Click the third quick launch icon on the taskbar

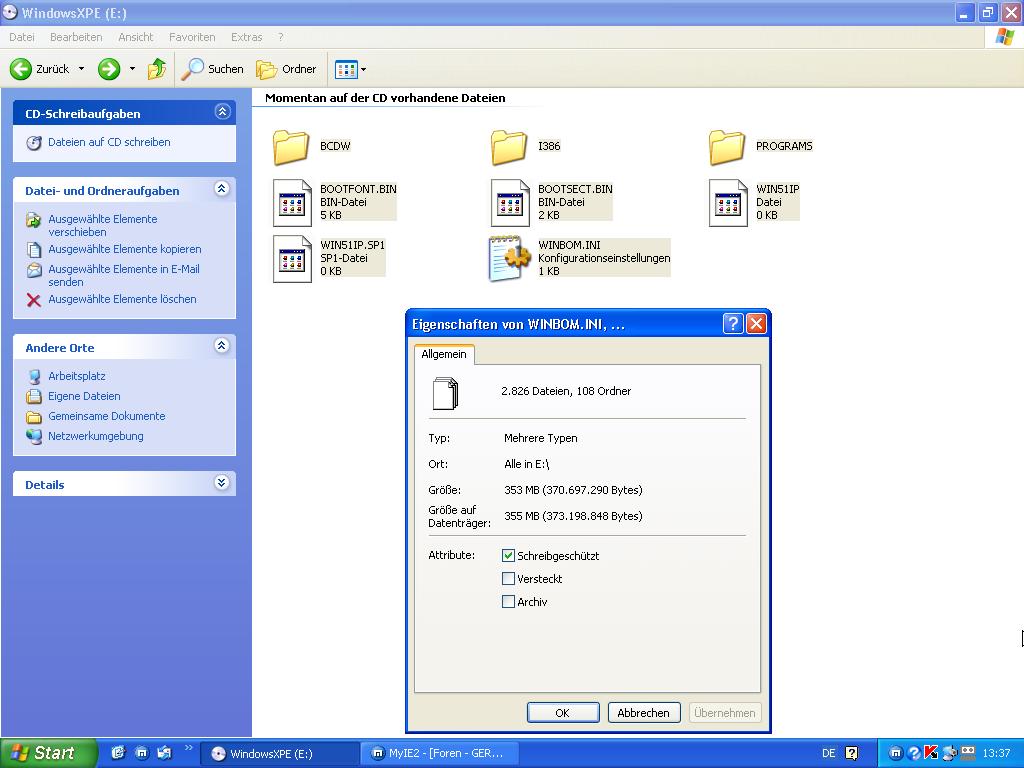[165, 752]
